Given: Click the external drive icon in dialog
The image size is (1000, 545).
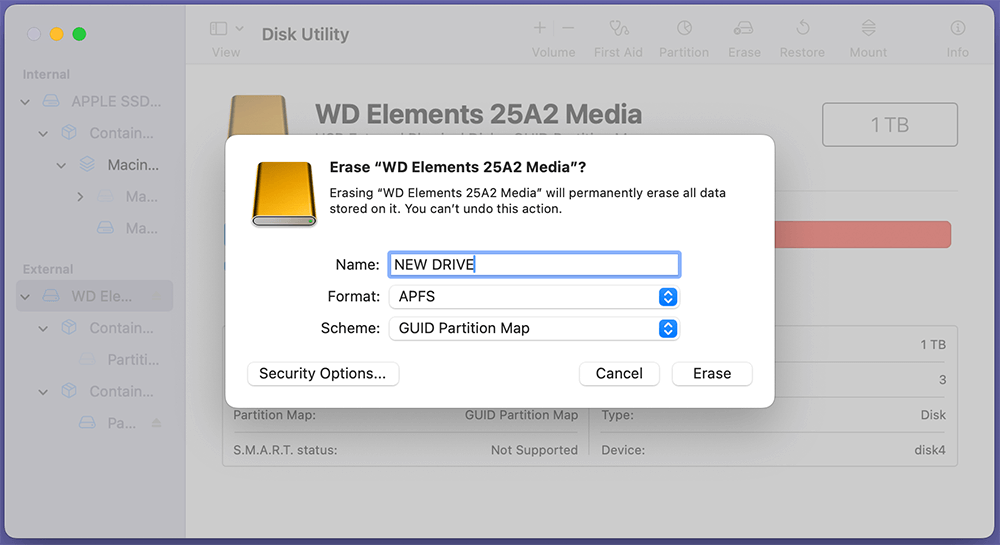Looking at the screenshot, I should 284,194.
